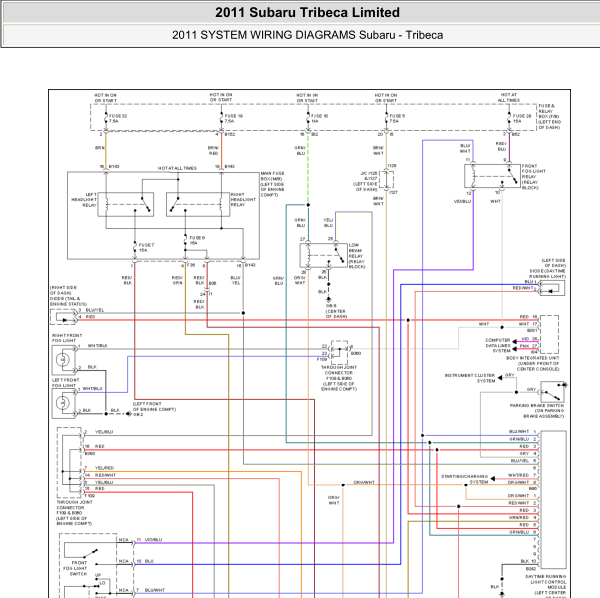Click the FRONT FOG LIGHT RELAY label
Image resolution: width=600 pixels, height=598 pixels.
[x=534, y=177]
